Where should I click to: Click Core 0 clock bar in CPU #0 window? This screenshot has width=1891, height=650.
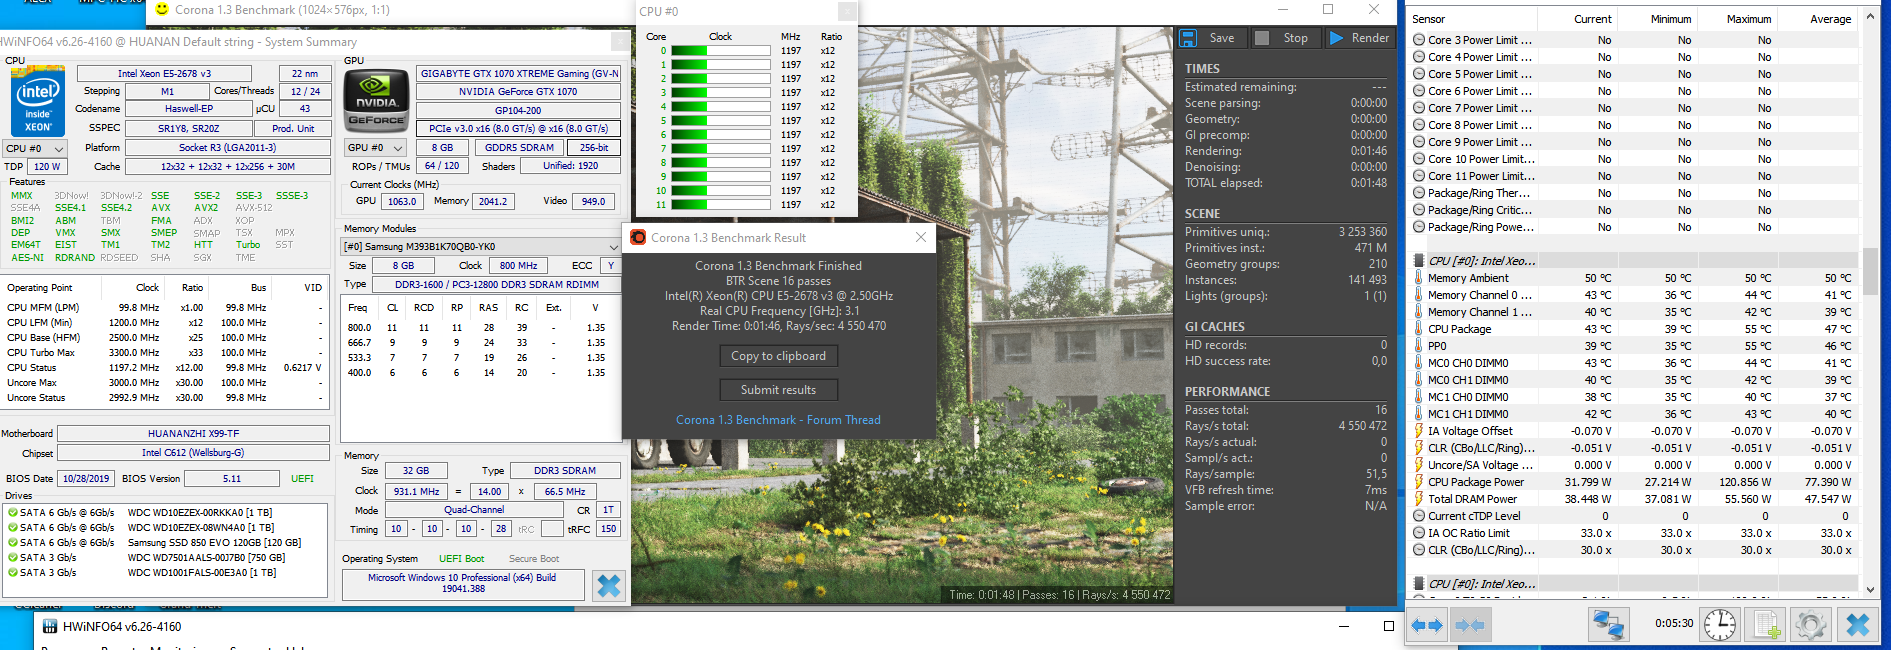point(720,50)
